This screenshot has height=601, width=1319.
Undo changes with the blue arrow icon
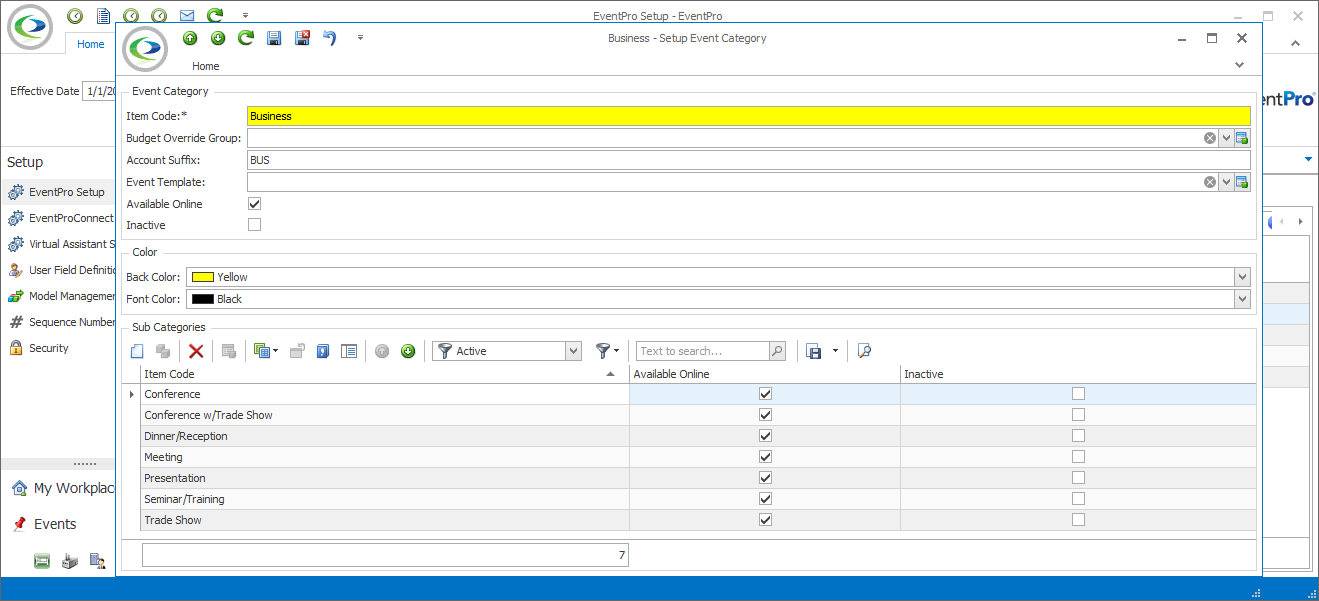pos(329,38)
